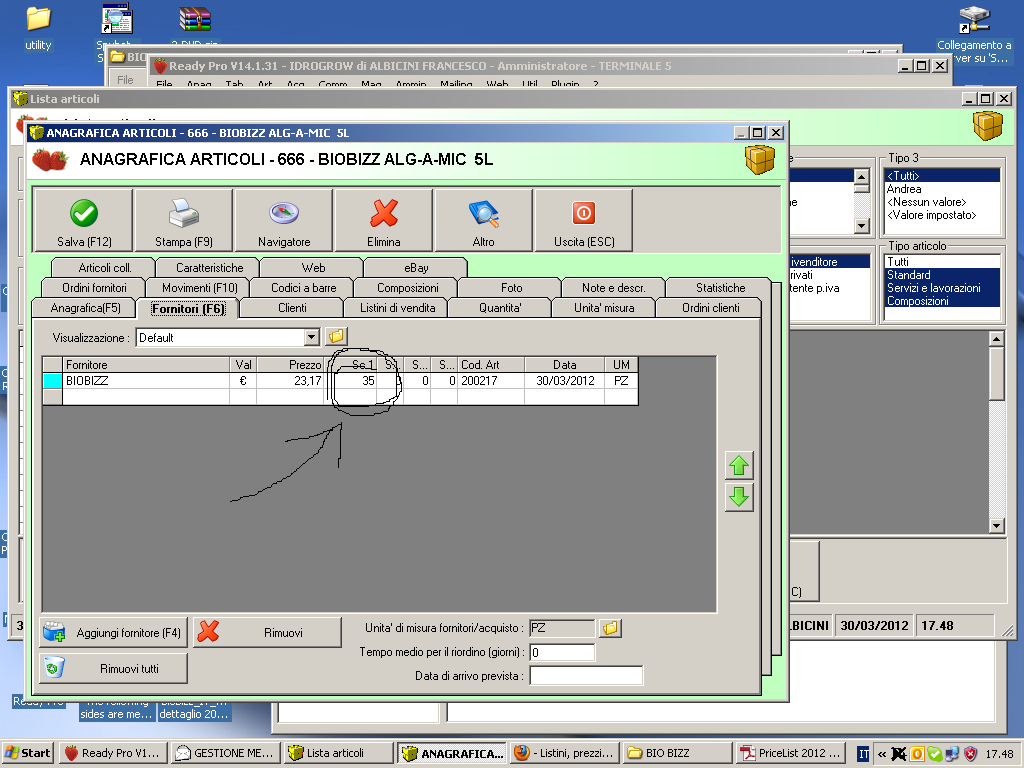Click the yellow cube icon in Anagrafica header

(760, 159)
